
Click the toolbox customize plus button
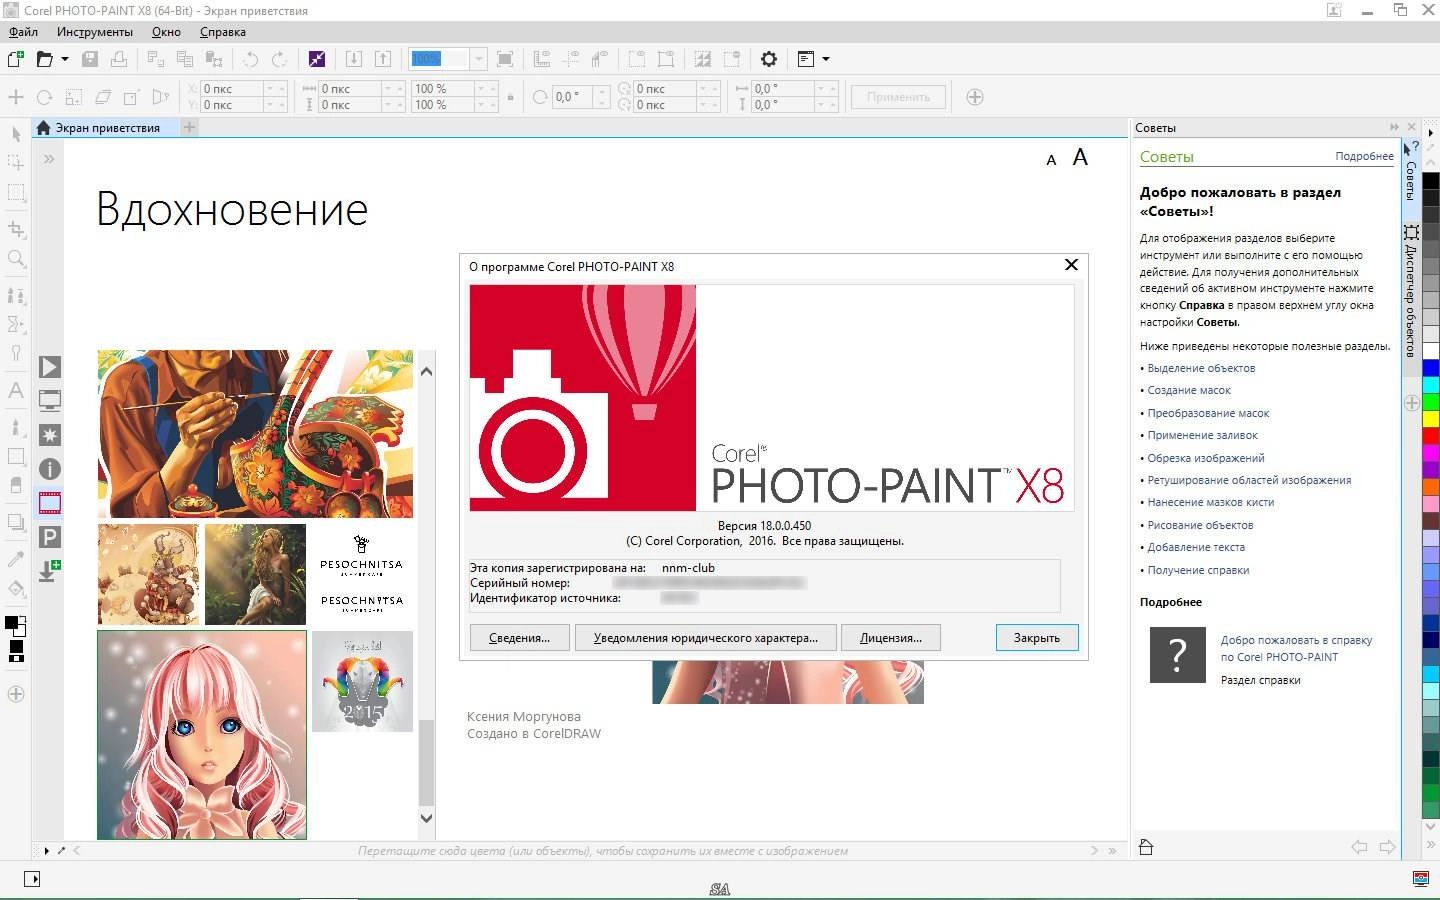pos(16,694)
